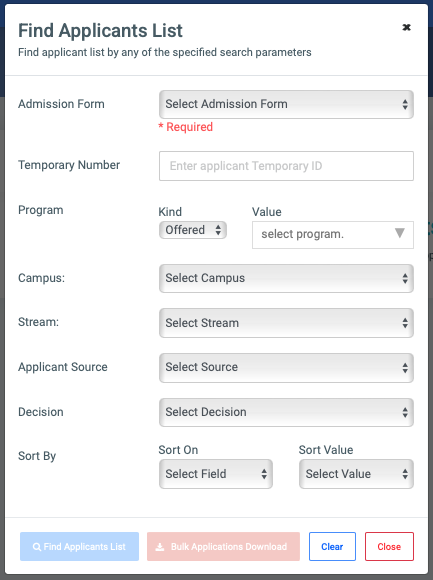Open the Select Stream dropdown
Viewport: 433px width, 580px height.
[x=286, y=323]
